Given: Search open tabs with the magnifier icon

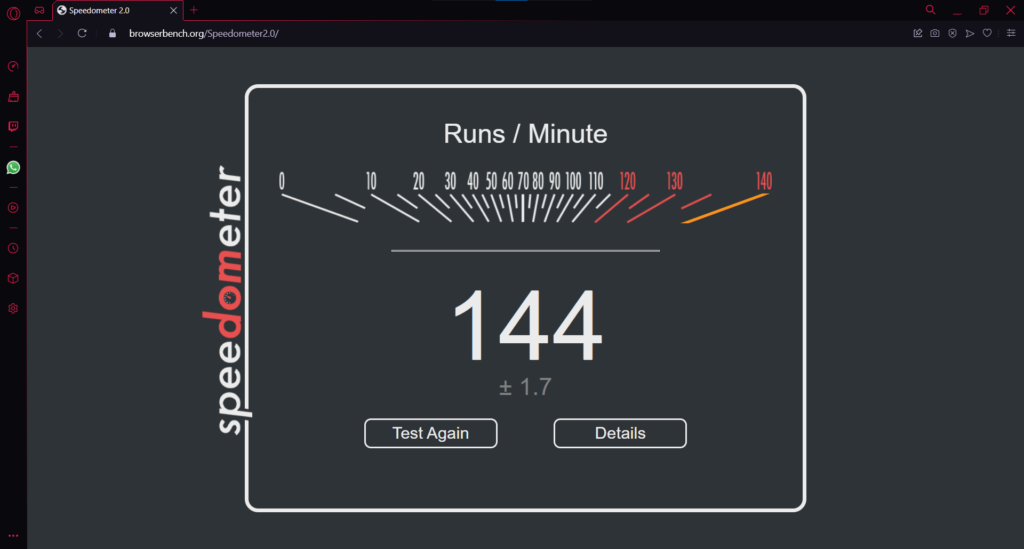Looking at the screenshot, I should pos(931,10).
